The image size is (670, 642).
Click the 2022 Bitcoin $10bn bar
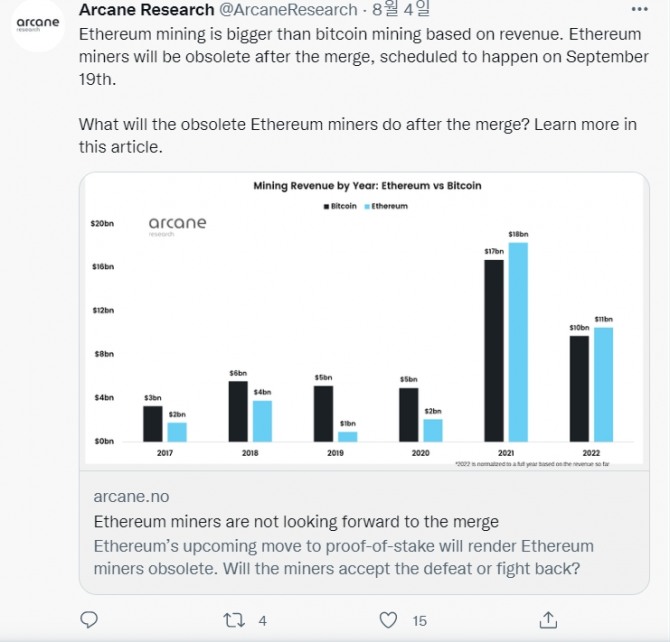[579, 389]
